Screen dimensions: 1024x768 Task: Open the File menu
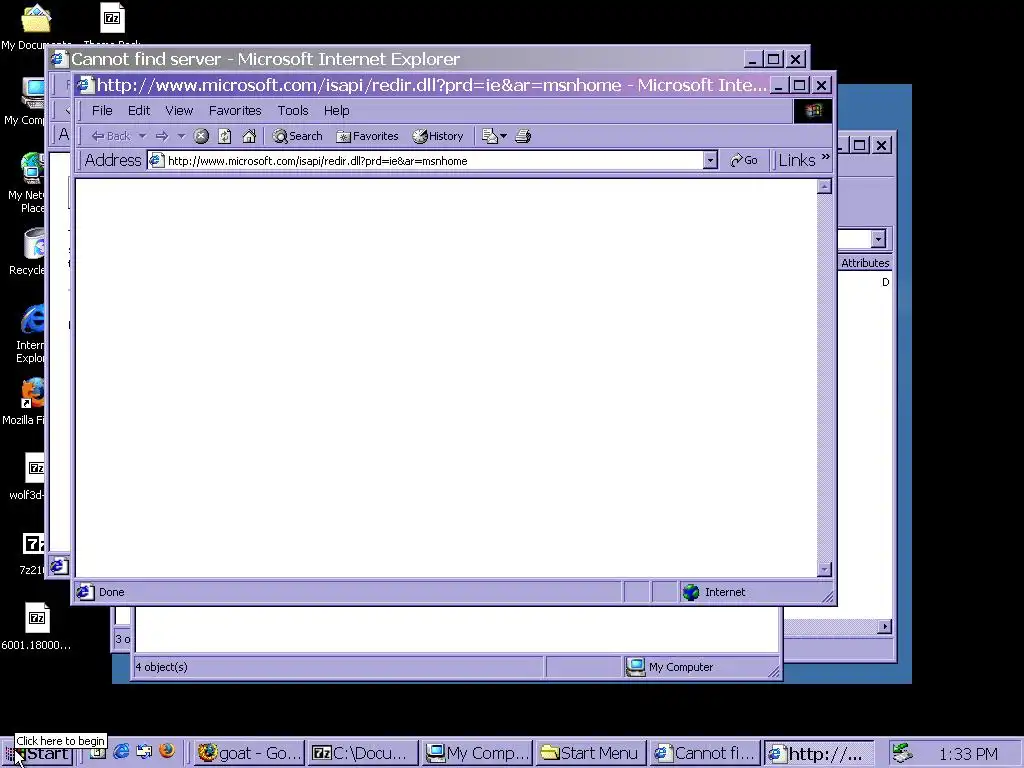(102, 110)
